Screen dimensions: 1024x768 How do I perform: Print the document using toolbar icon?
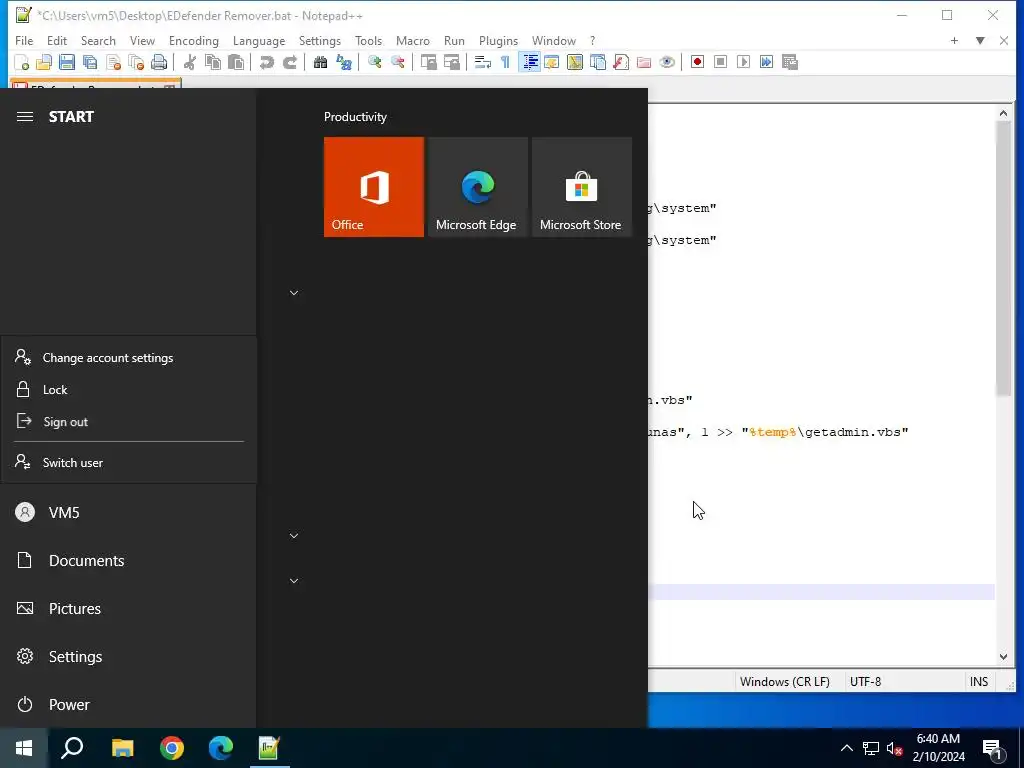pyautogui.click(x=159, y=62)
